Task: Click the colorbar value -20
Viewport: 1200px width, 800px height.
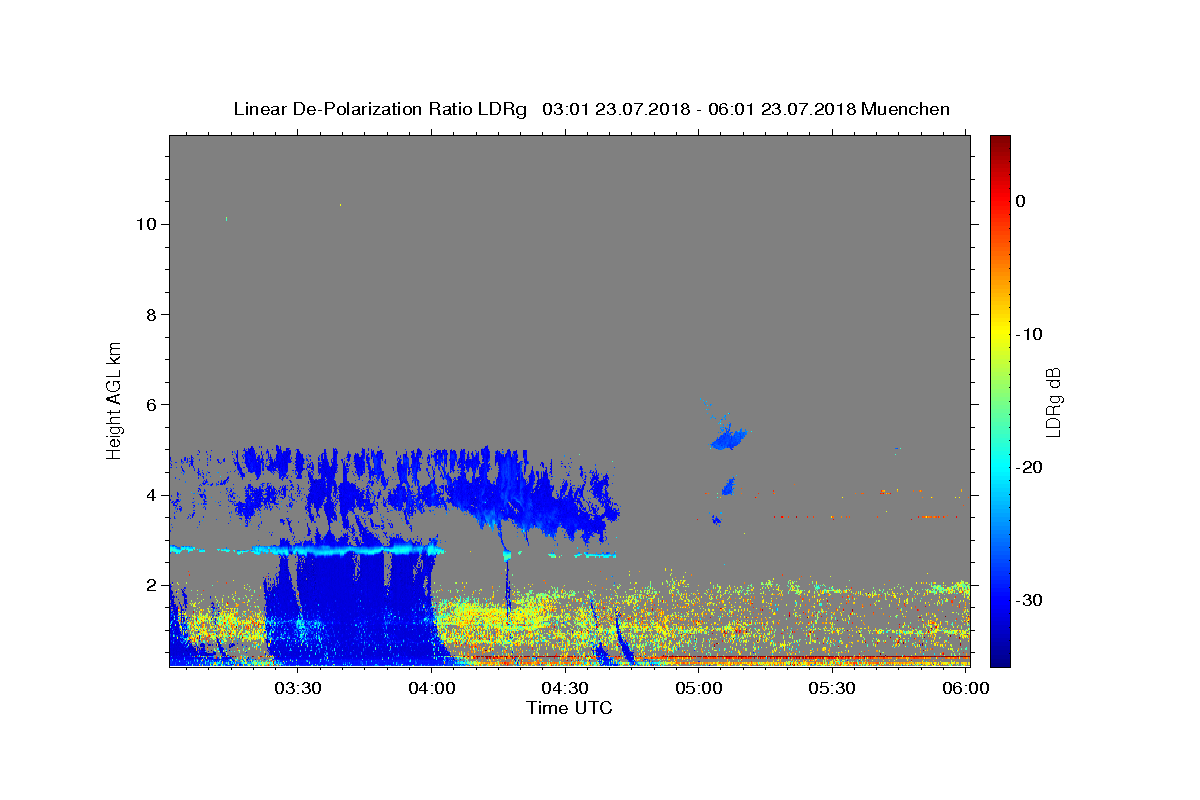Action: (1029, 467)
